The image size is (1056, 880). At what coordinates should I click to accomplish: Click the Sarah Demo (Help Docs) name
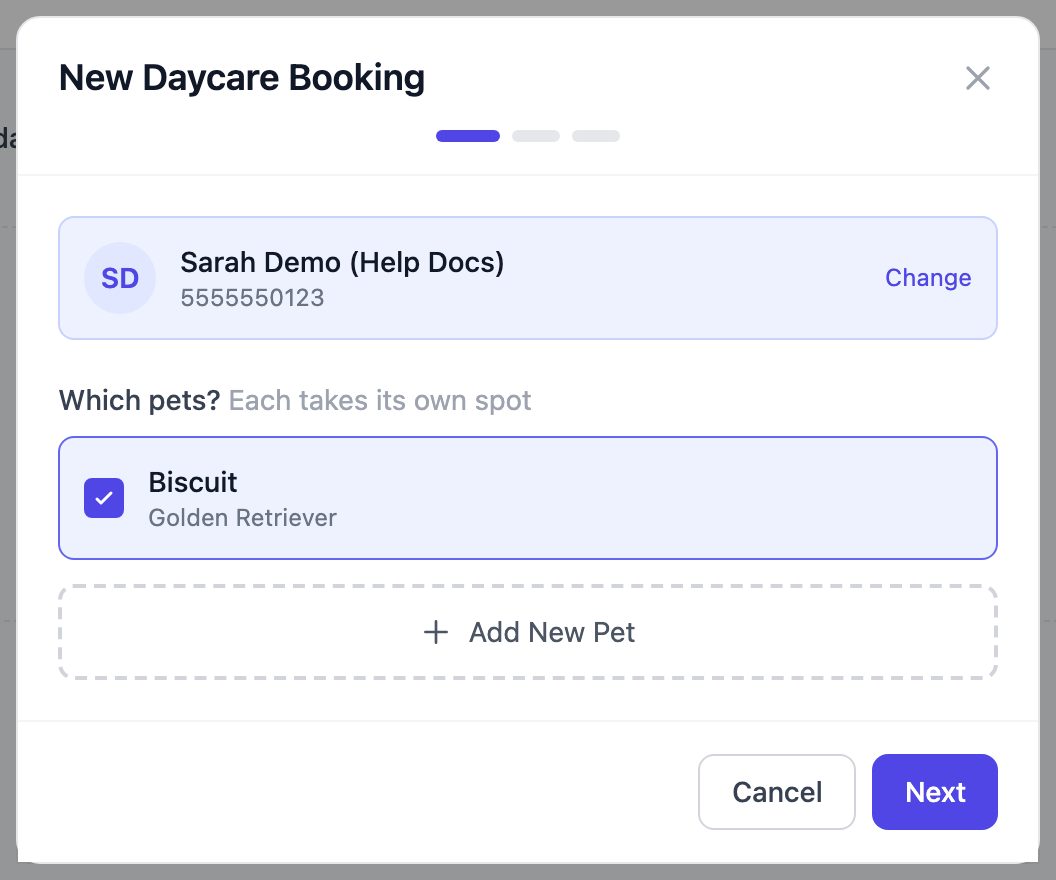pyautogui.click(x=342, y=263)
